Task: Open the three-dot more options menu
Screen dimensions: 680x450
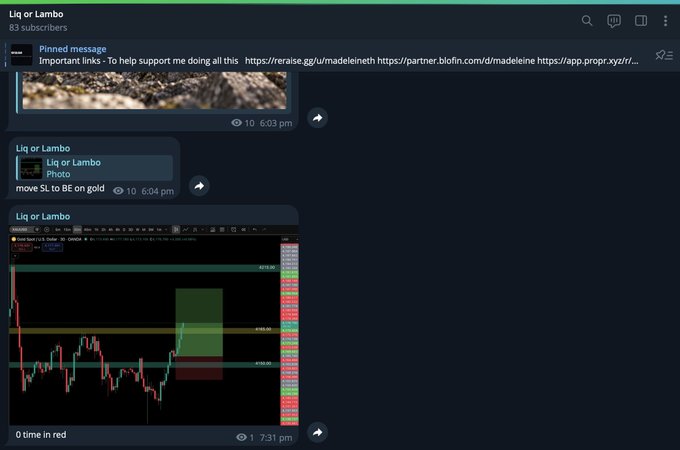Action: (x=665, y=21)
